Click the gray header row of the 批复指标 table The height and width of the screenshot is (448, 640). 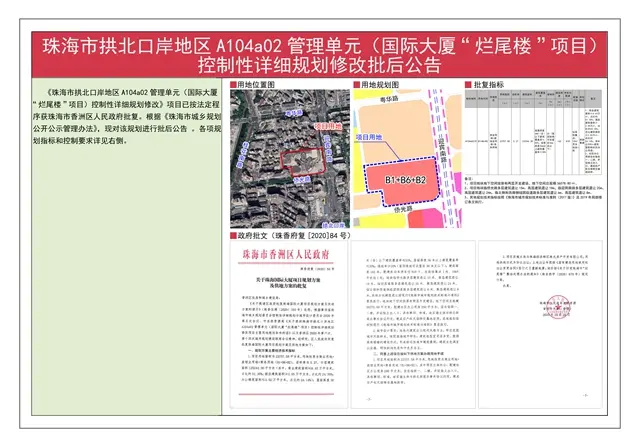point(533,99)
